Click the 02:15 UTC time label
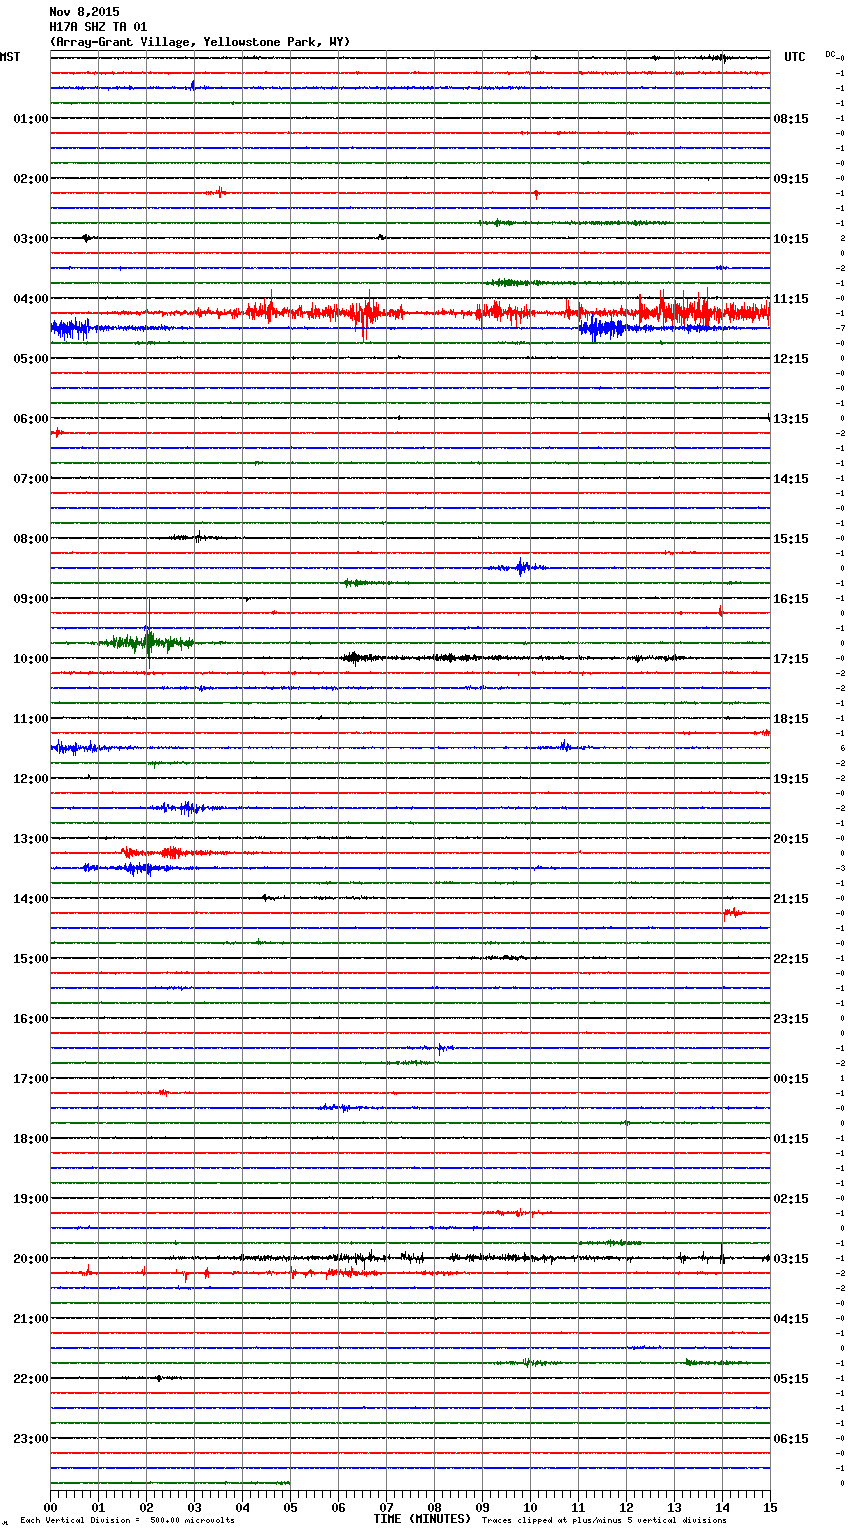Viewport: 850px width, 1534px height. click(x=791, y=1199)
